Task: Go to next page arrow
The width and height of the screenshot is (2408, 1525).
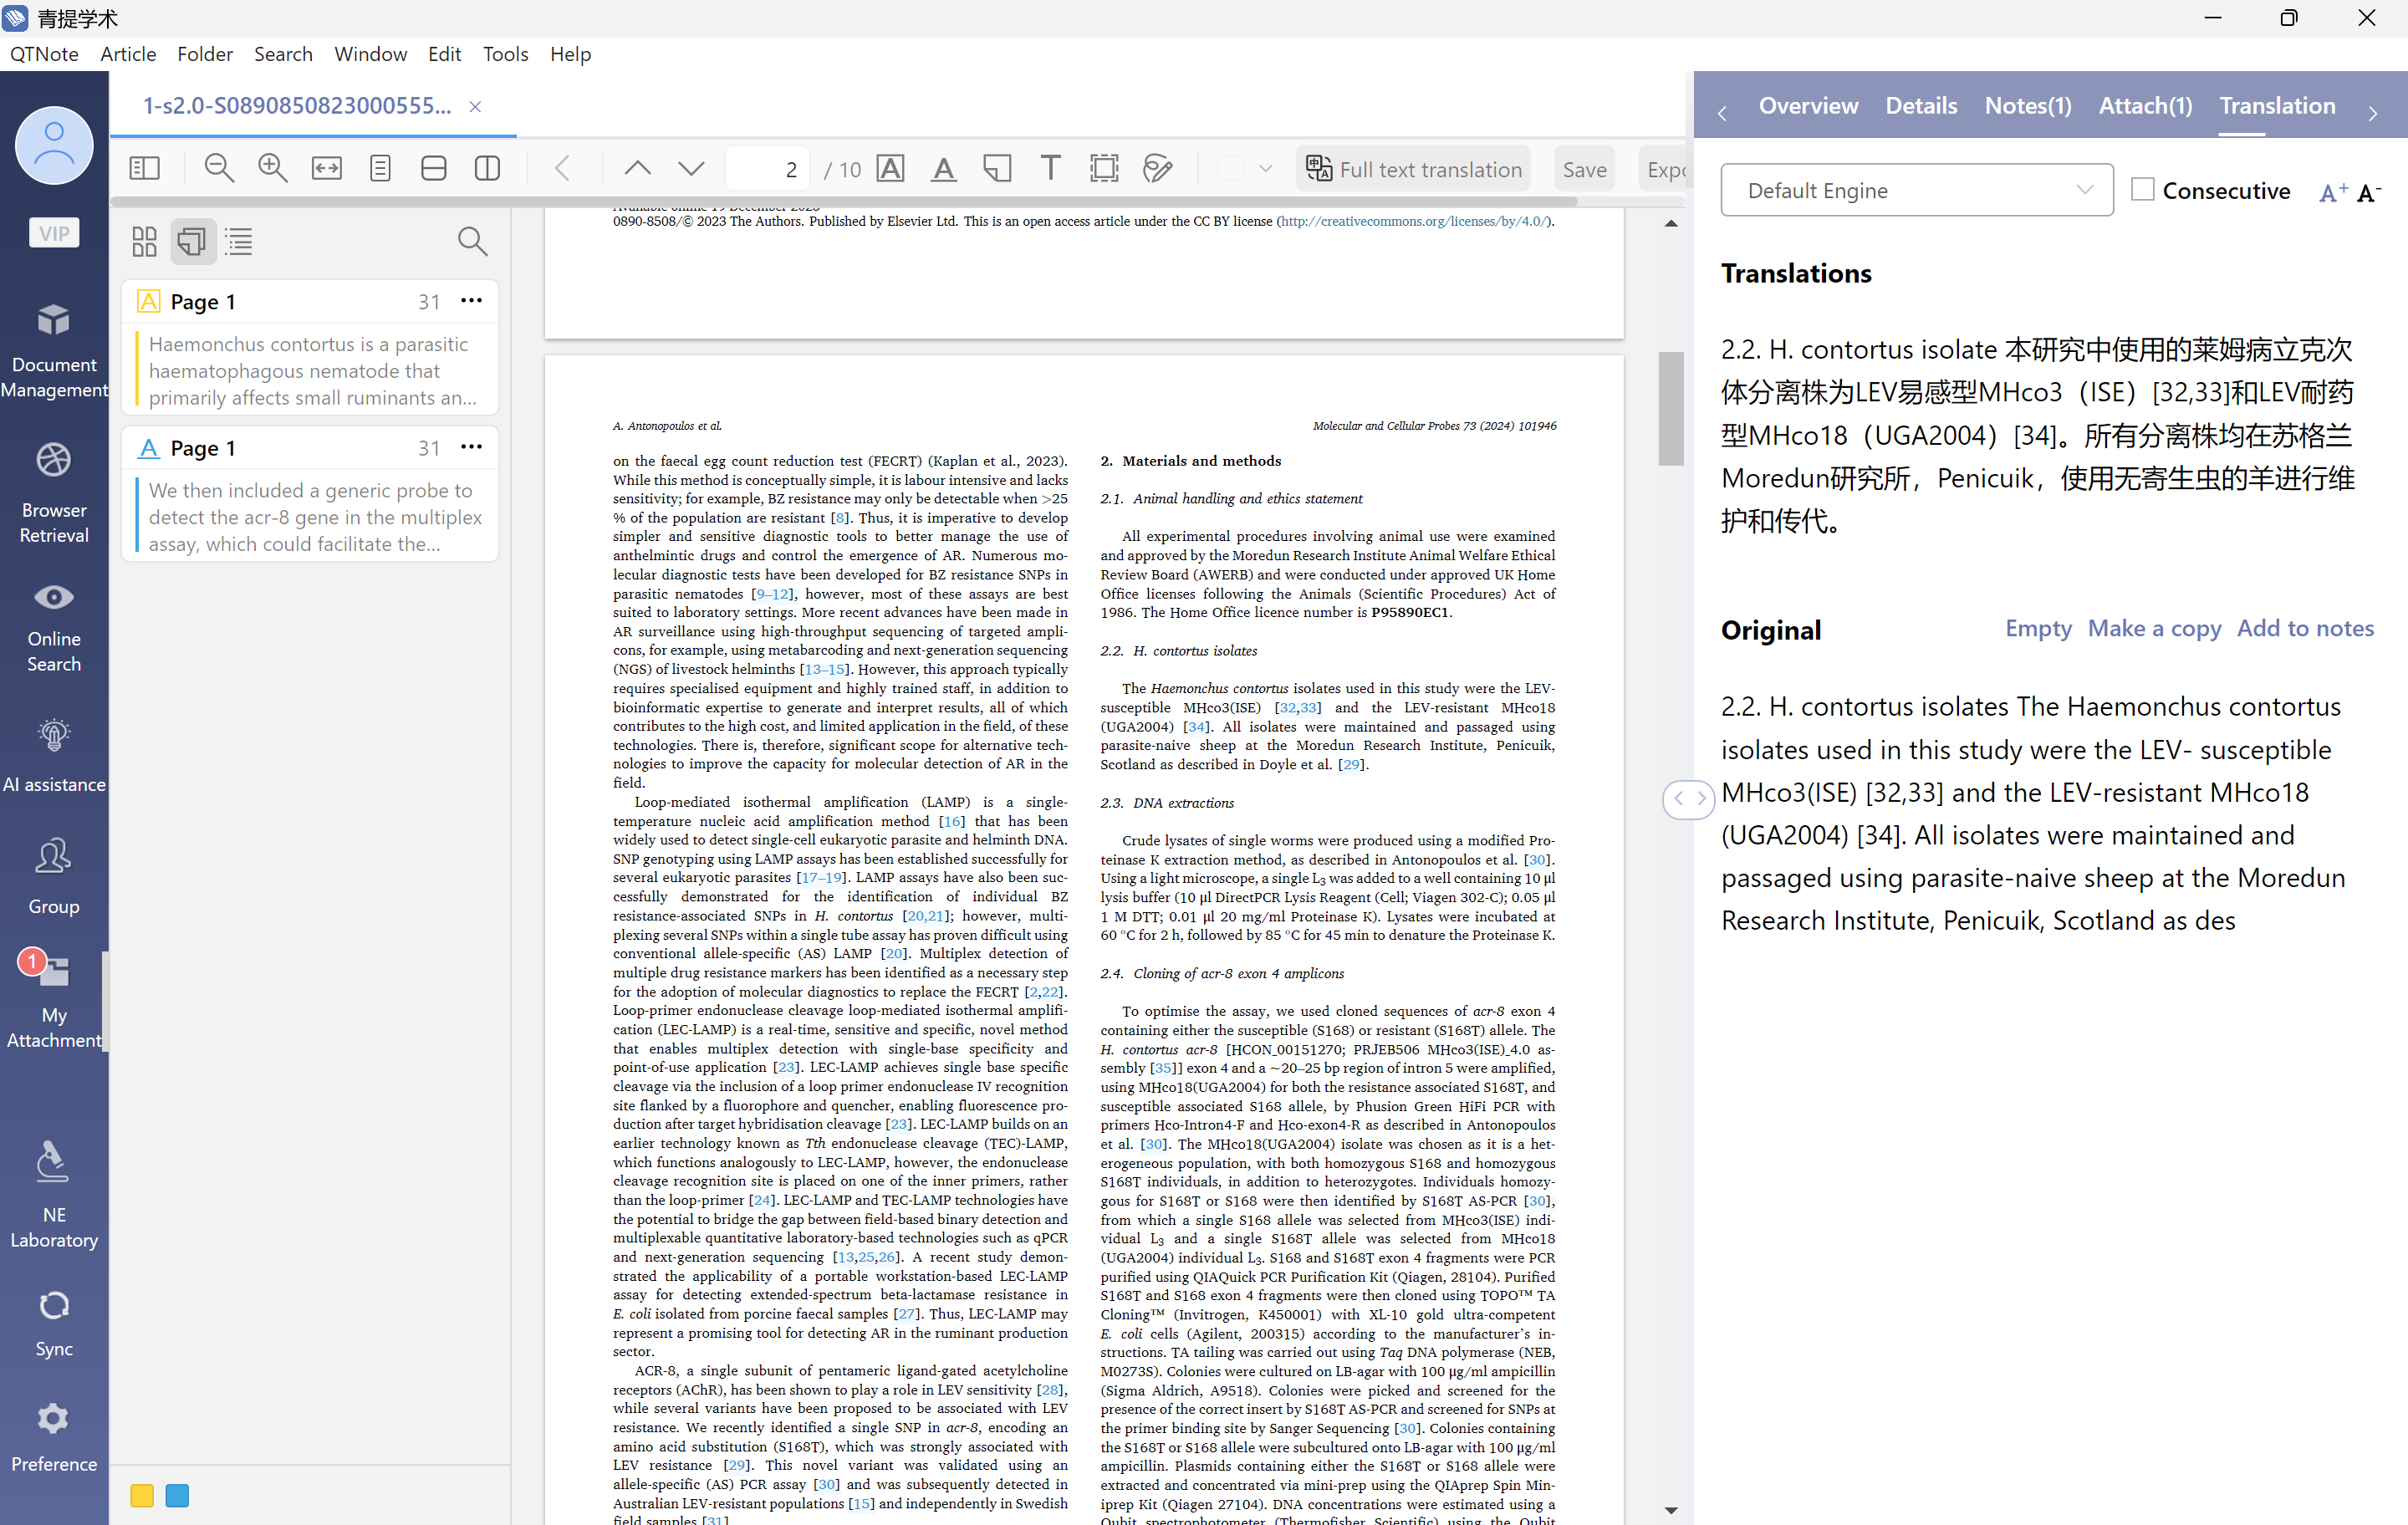Action: coord(691,169)
